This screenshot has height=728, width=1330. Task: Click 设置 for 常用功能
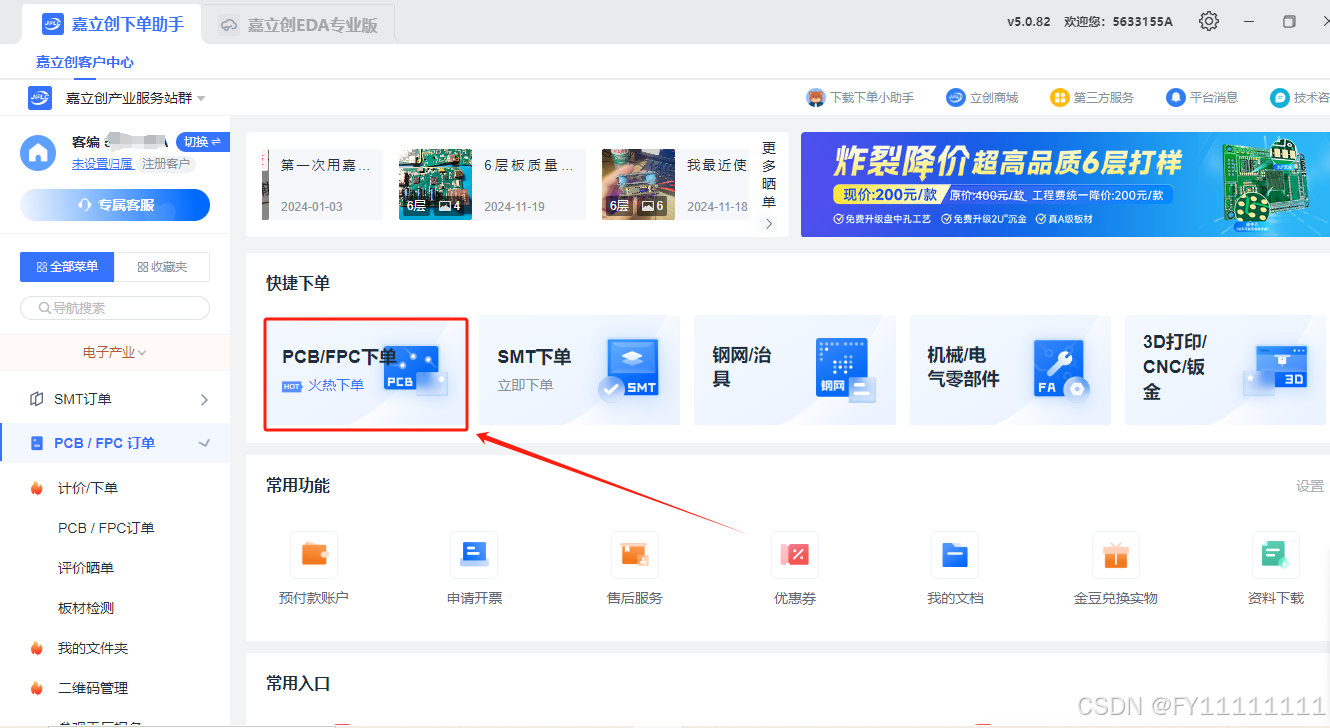click(x=1310, y=486)
